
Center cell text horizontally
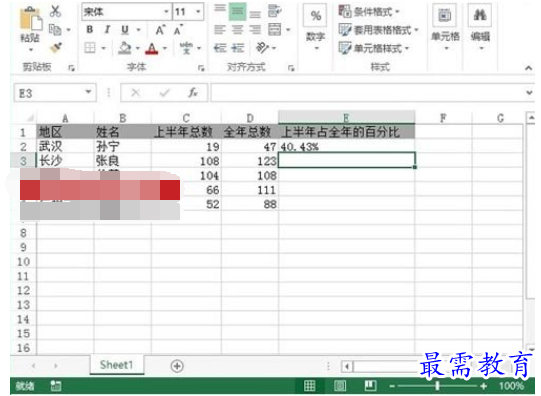(x=237, y=30)
